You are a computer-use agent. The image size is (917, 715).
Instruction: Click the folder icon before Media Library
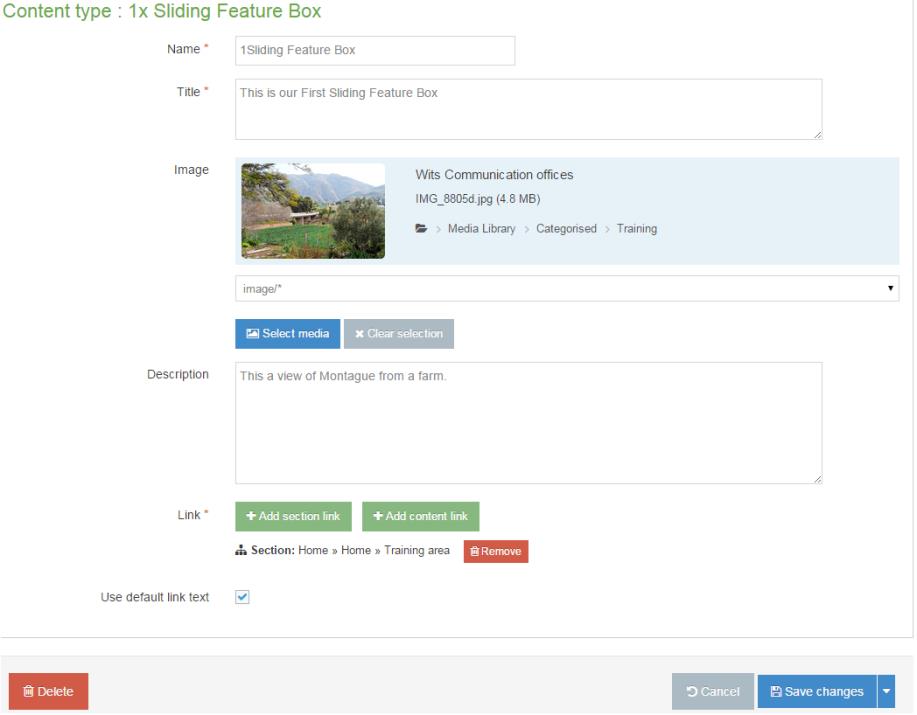[421, 229]
